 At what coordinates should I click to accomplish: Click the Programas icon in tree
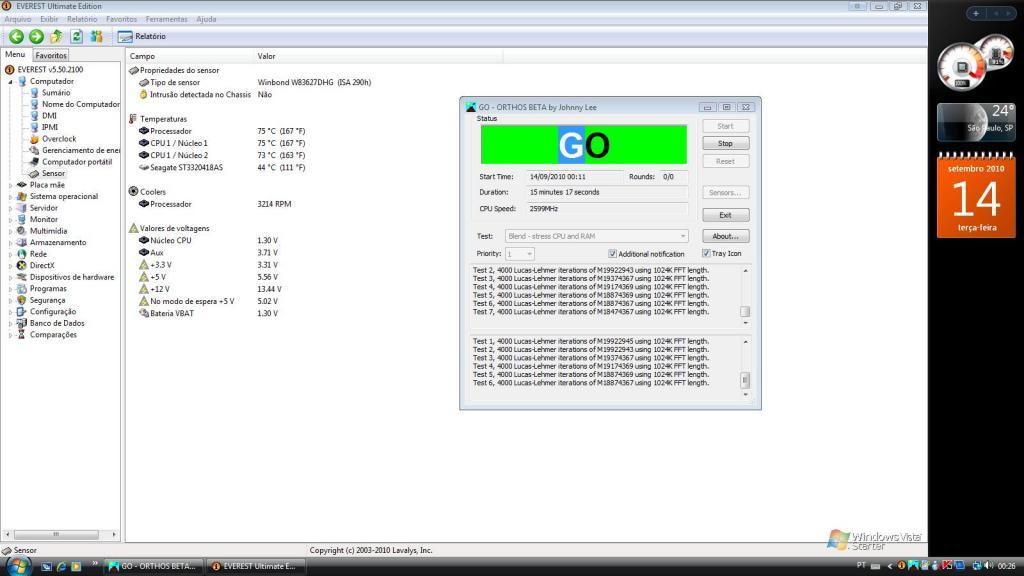[22, 289]
